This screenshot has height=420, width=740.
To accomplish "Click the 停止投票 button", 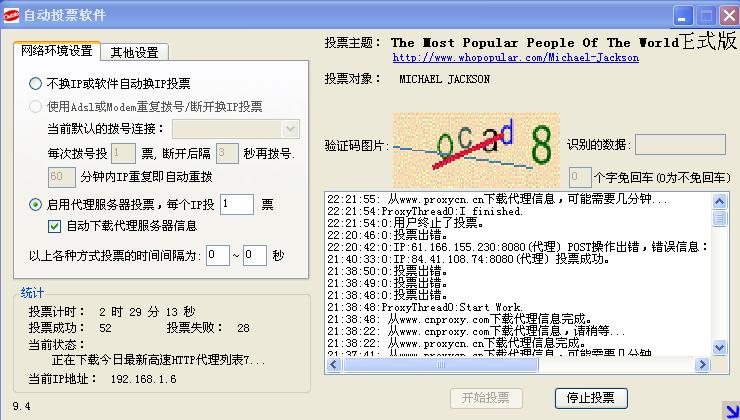I will [x=591, y=398].
